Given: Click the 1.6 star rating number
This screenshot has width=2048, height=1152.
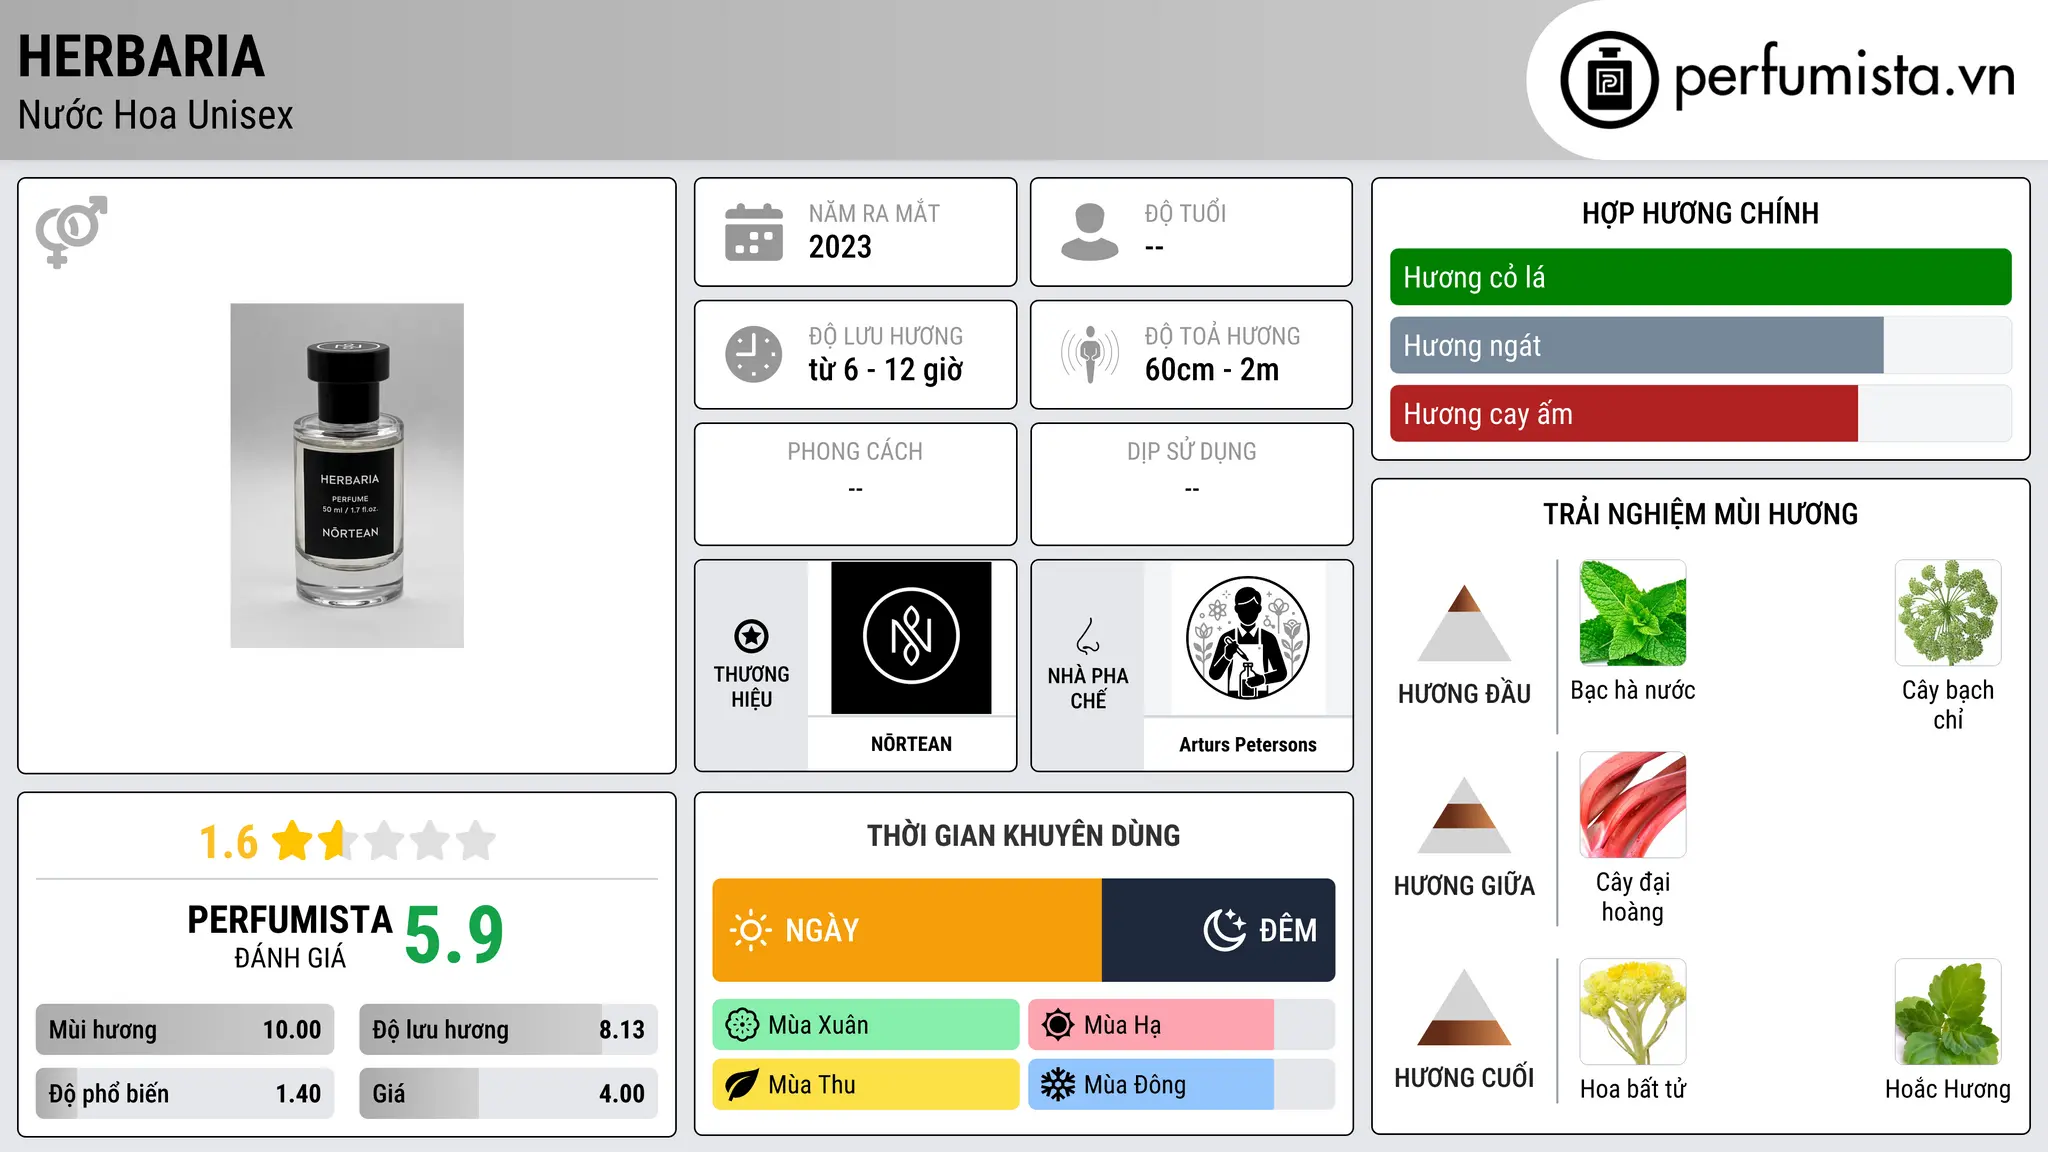Looking at the screenshot, I should (x=228, y=842).
